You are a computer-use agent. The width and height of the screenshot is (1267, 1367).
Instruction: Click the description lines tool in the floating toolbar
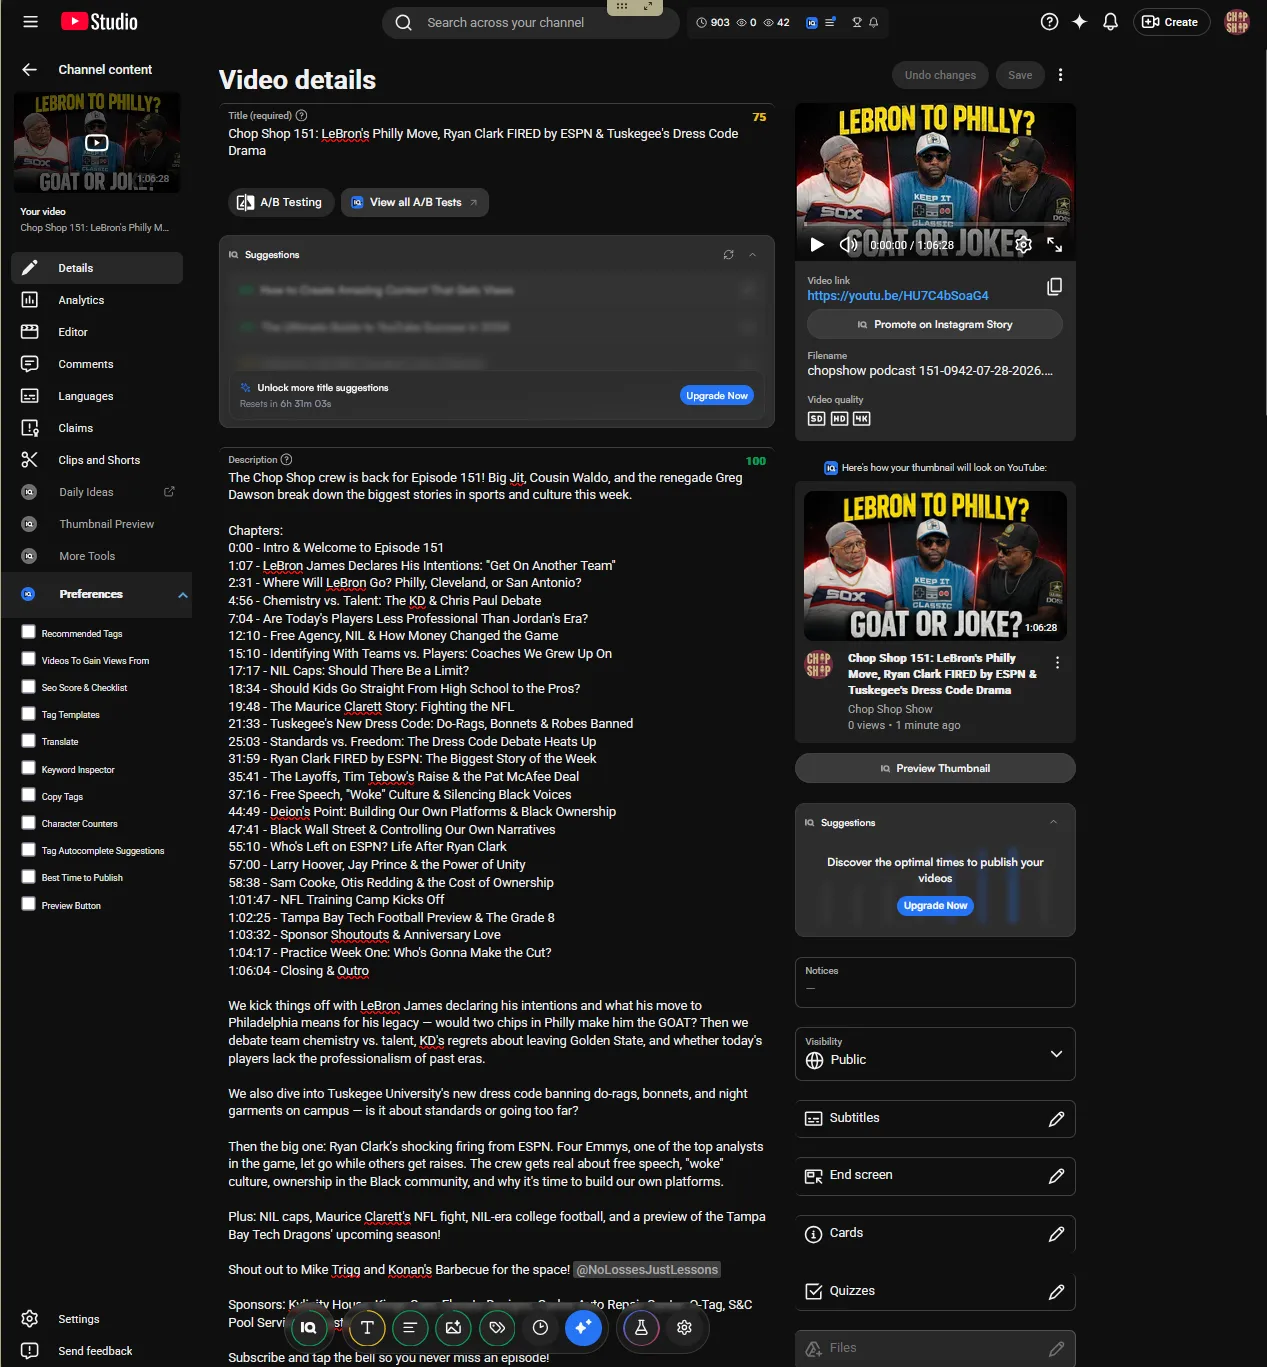tap(410, 1327)
